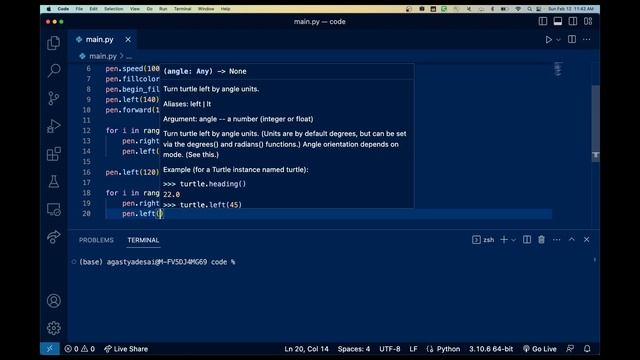The width and height of the screenshot is (640, 360).
Task: Open the zsh terminal shell selector
Action: [483, 240]
